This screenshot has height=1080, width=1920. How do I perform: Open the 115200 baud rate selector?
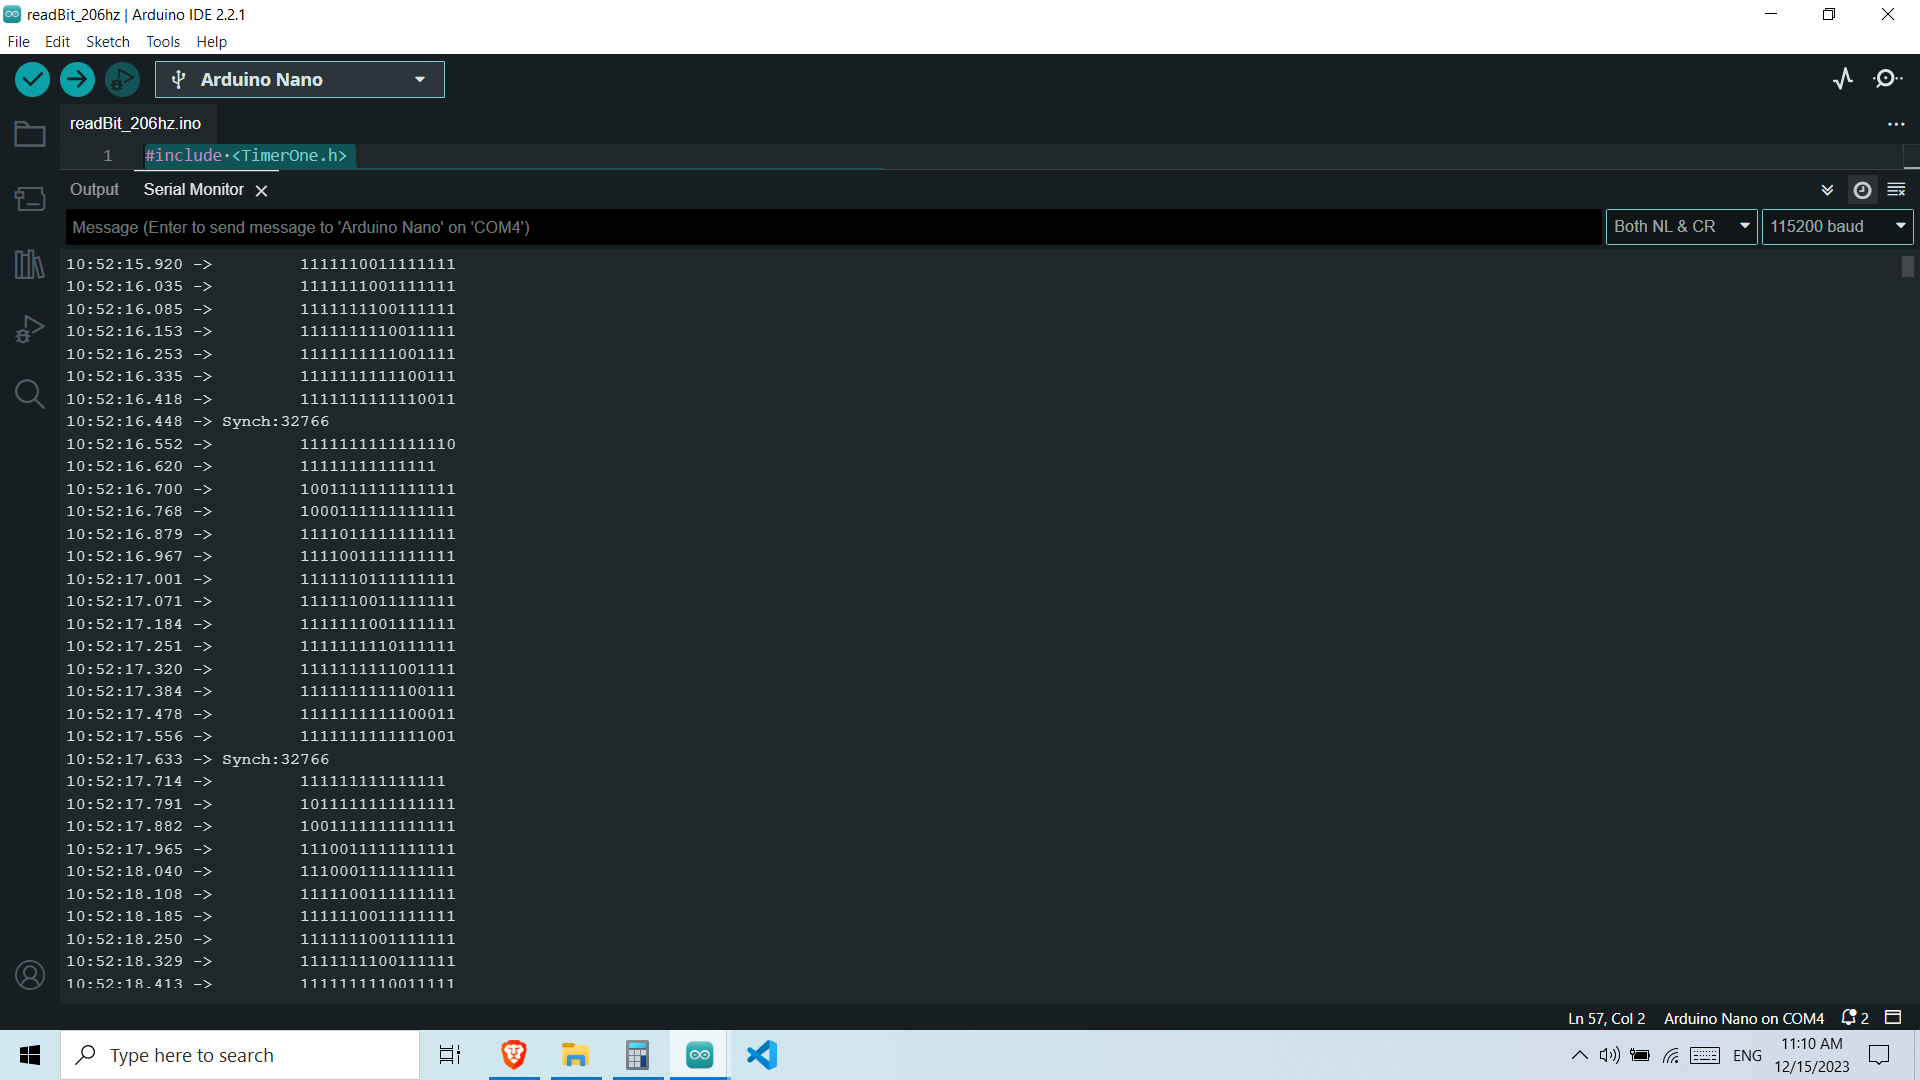pyautogui.click(x=1837, y=226)
